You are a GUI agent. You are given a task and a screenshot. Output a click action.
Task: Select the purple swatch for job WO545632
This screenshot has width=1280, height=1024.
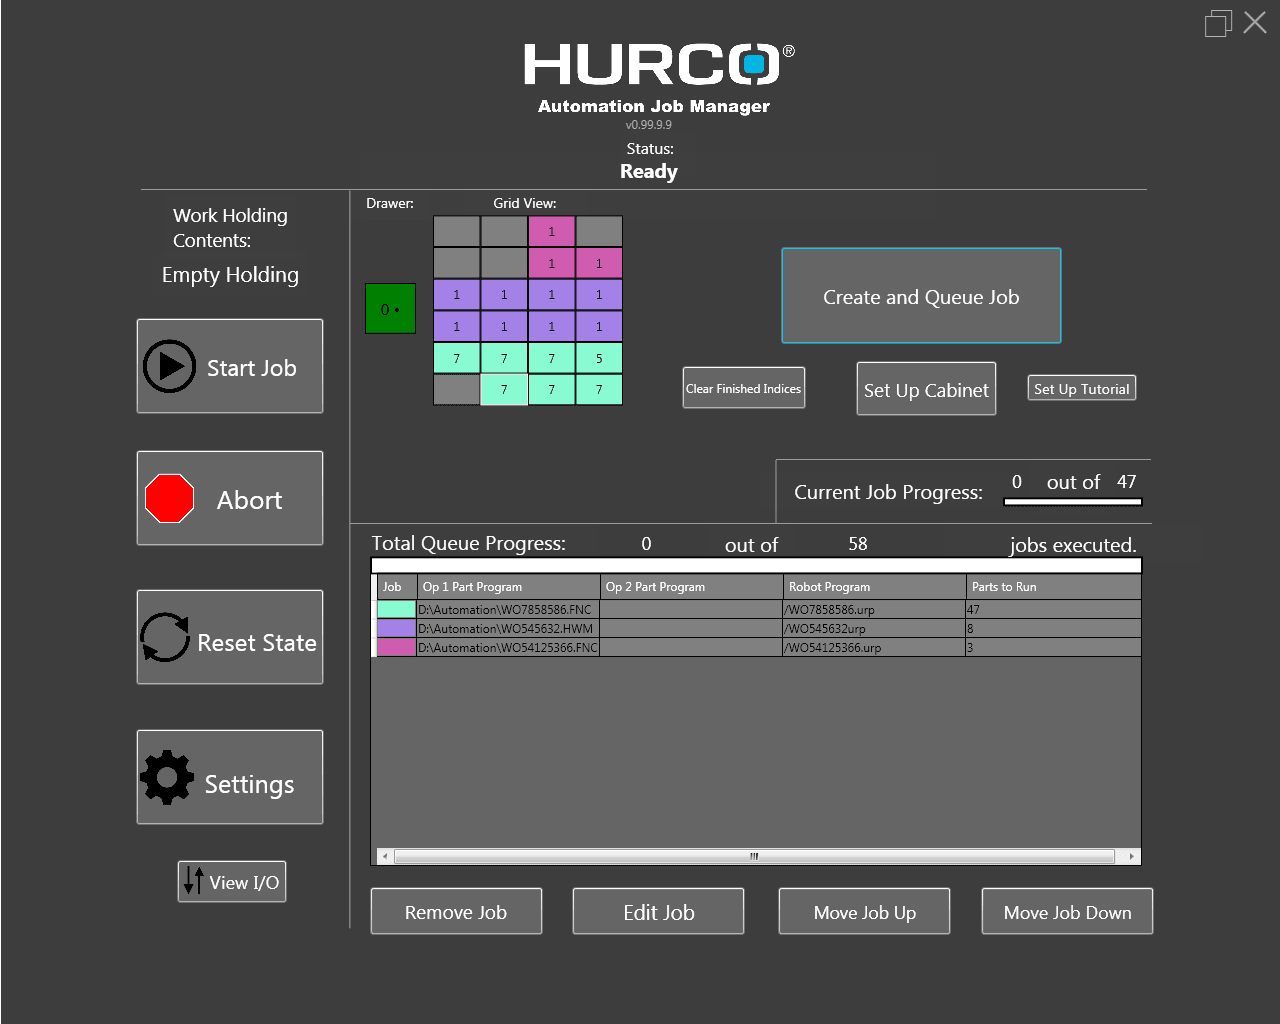click(396, 628)
